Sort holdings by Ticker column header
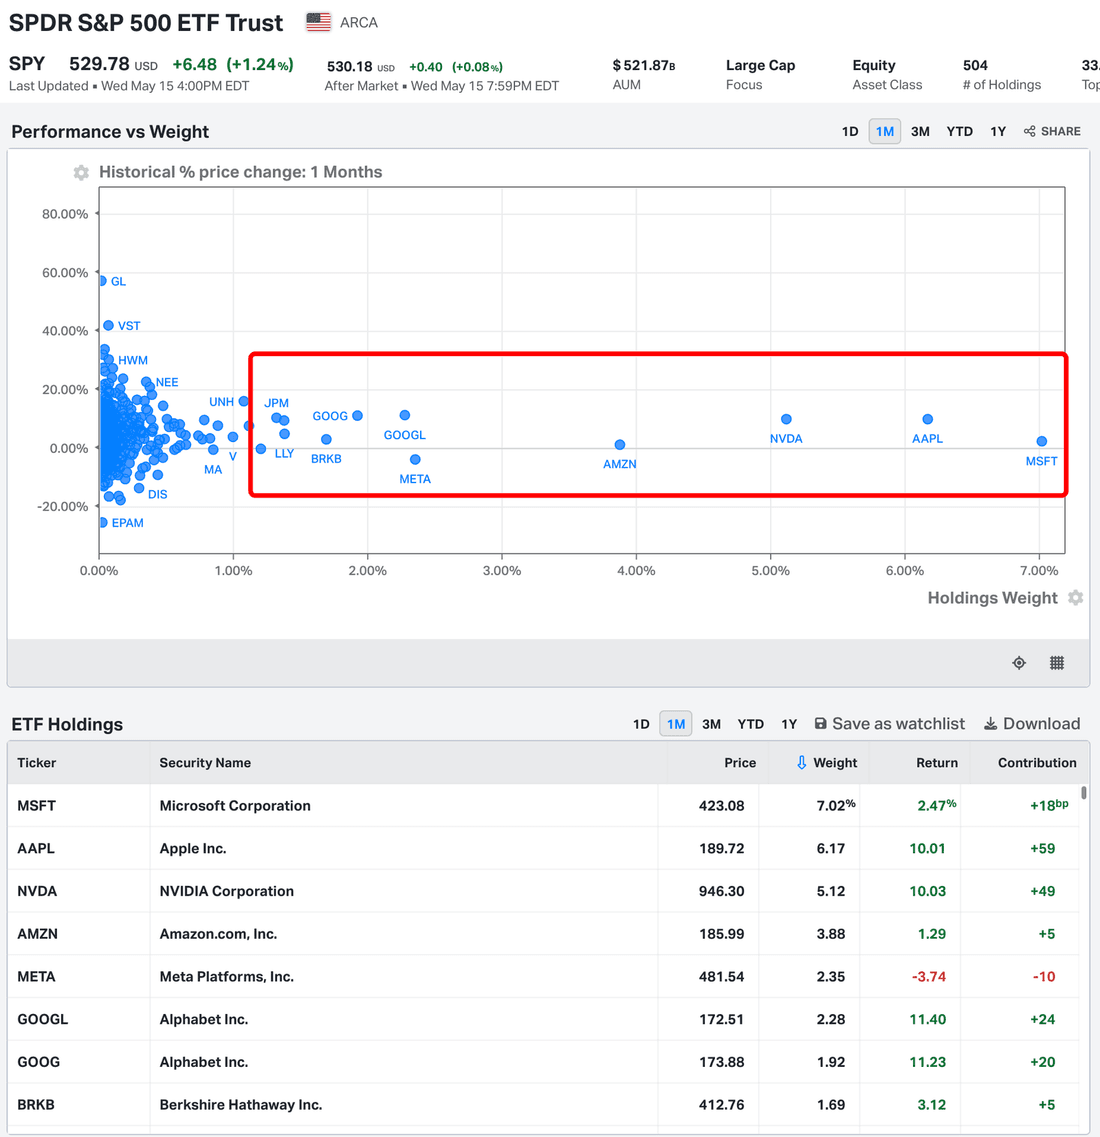 point(36,763)
